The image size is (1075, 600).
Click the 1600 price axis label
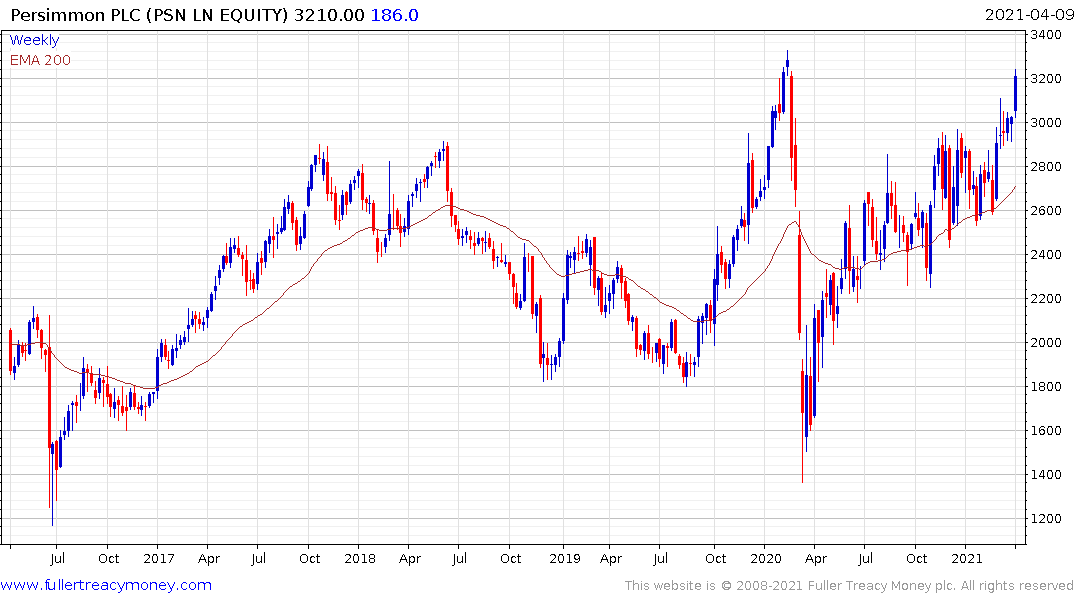1046,431
